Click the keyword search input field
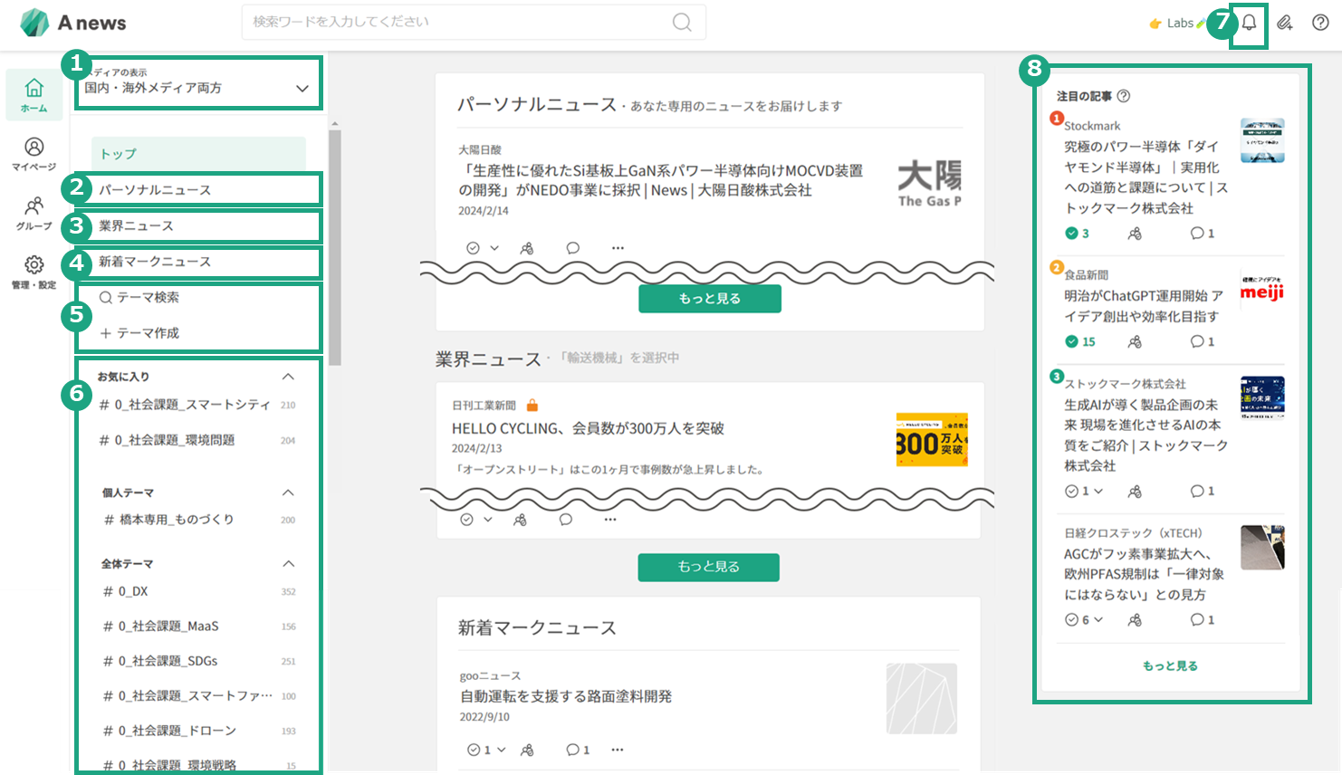 [x=473, y=22]
